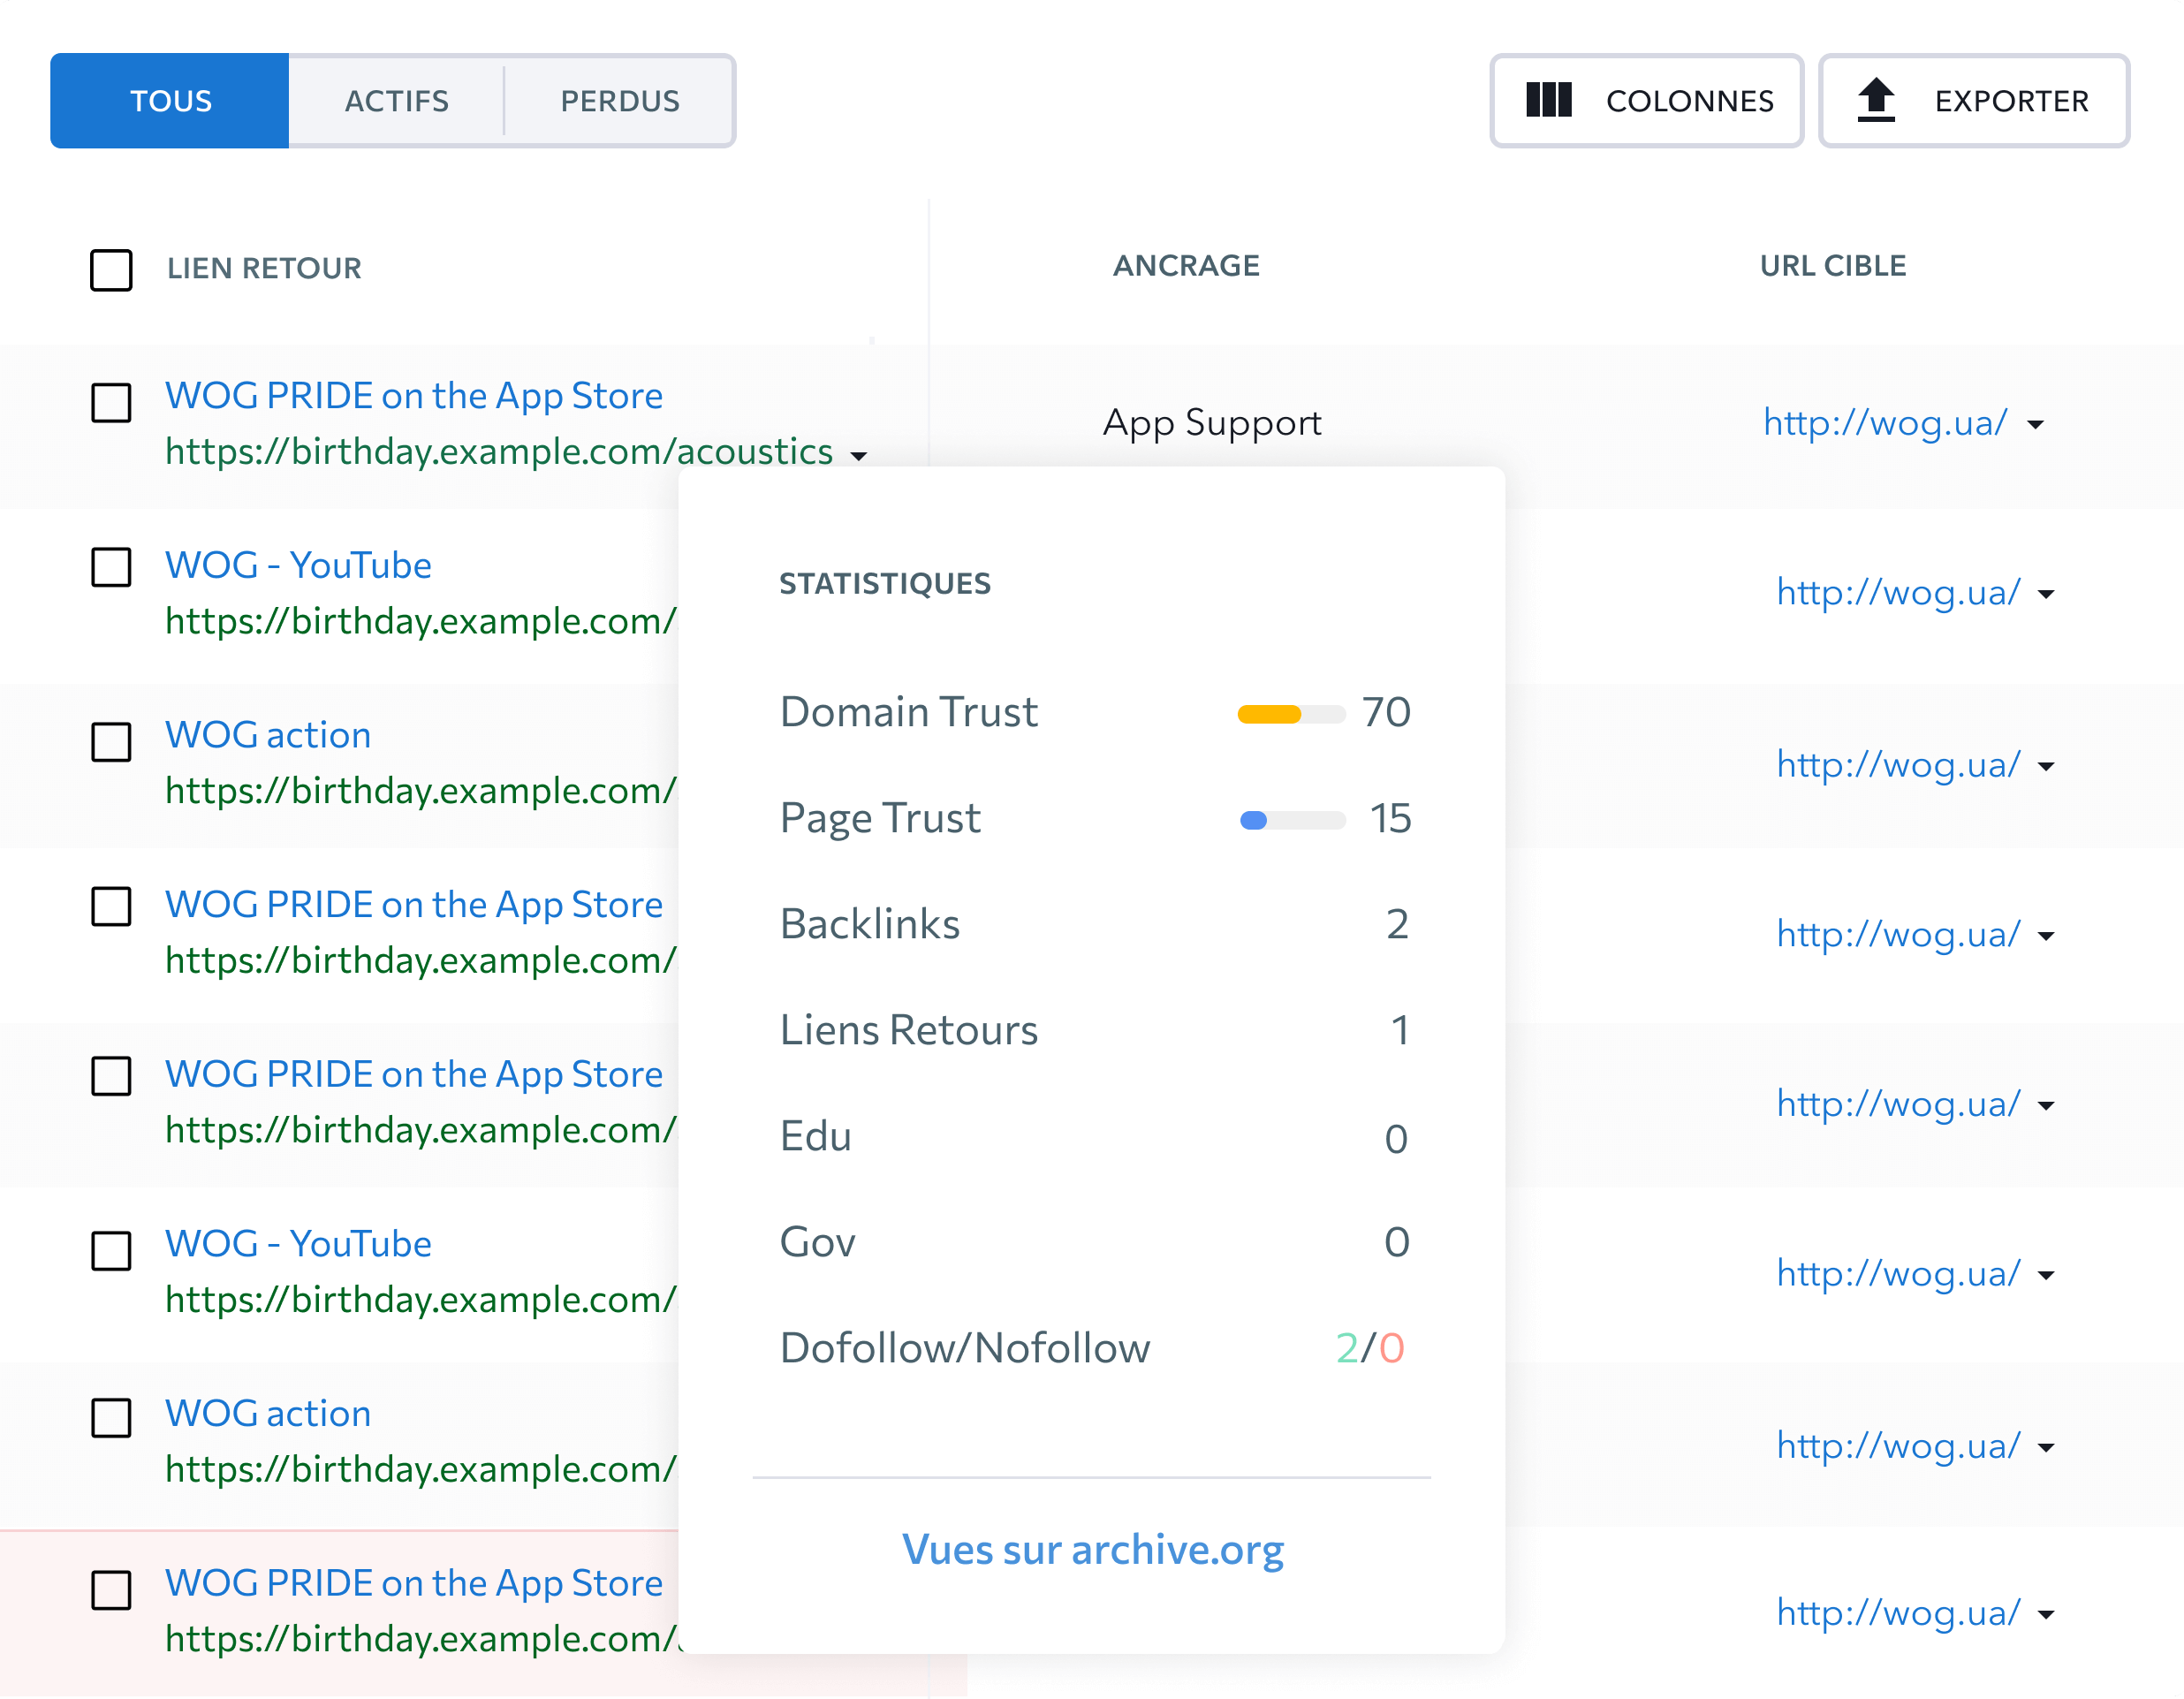Open the second WOG - YouTube title link
The width and height of the screenshot is (2184, 1699).
pyautogui.click(x=298, y=1244)
